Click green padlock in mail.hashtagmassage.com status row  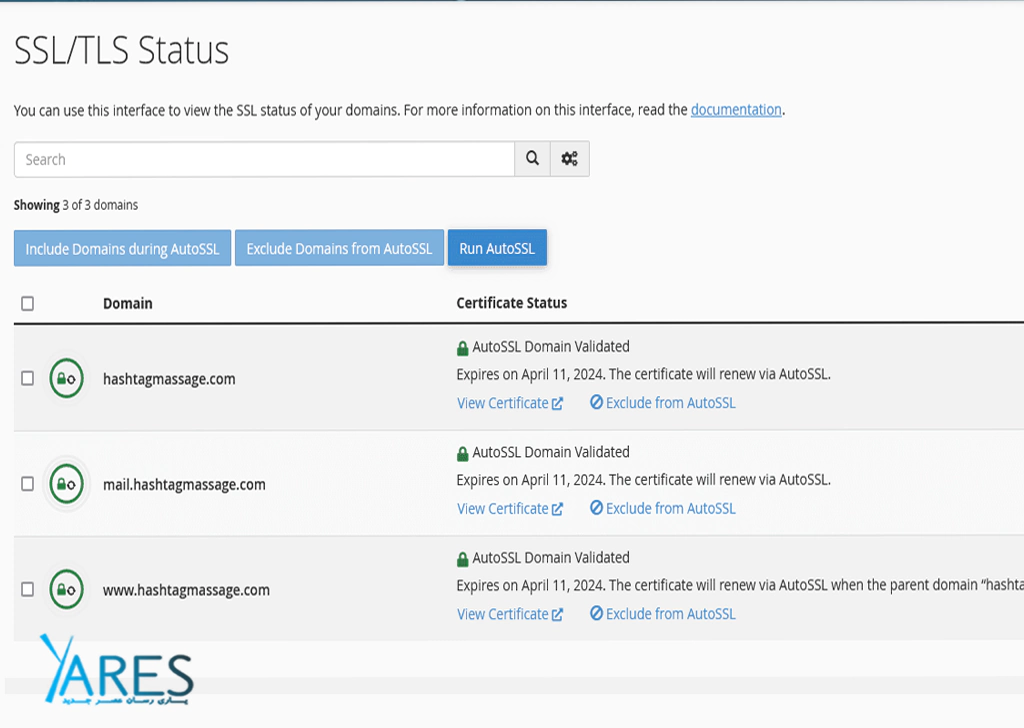(462, 454)
